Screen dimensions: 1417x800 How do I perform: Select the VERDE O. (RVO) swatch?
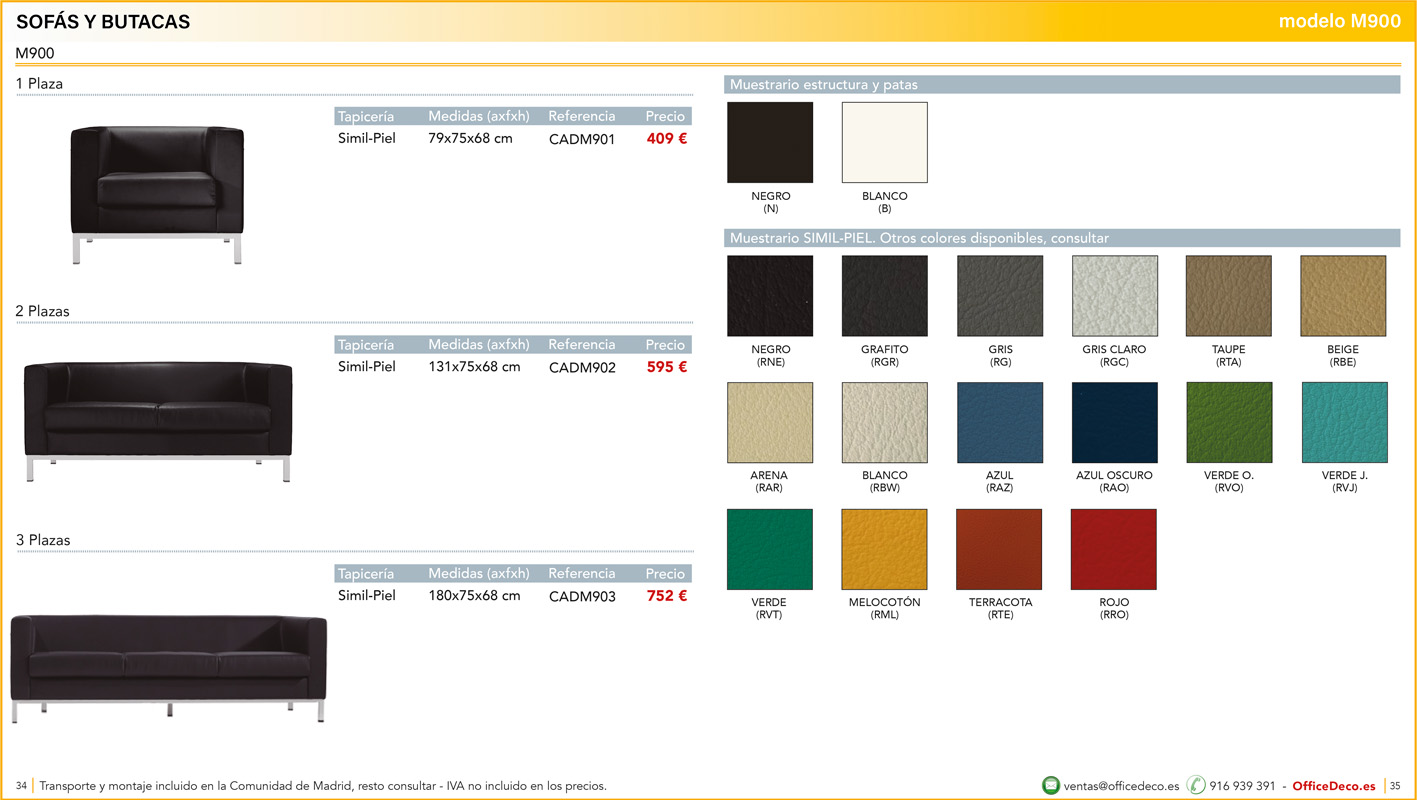tap(1229, 422)
